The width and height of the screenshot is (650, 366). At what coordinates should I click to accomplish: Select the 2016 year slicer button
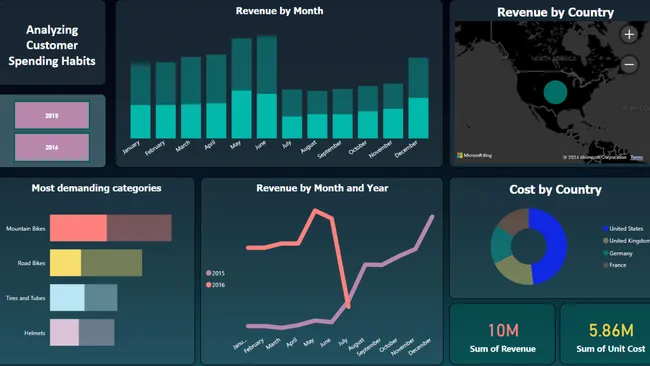(x=52, y=147)
